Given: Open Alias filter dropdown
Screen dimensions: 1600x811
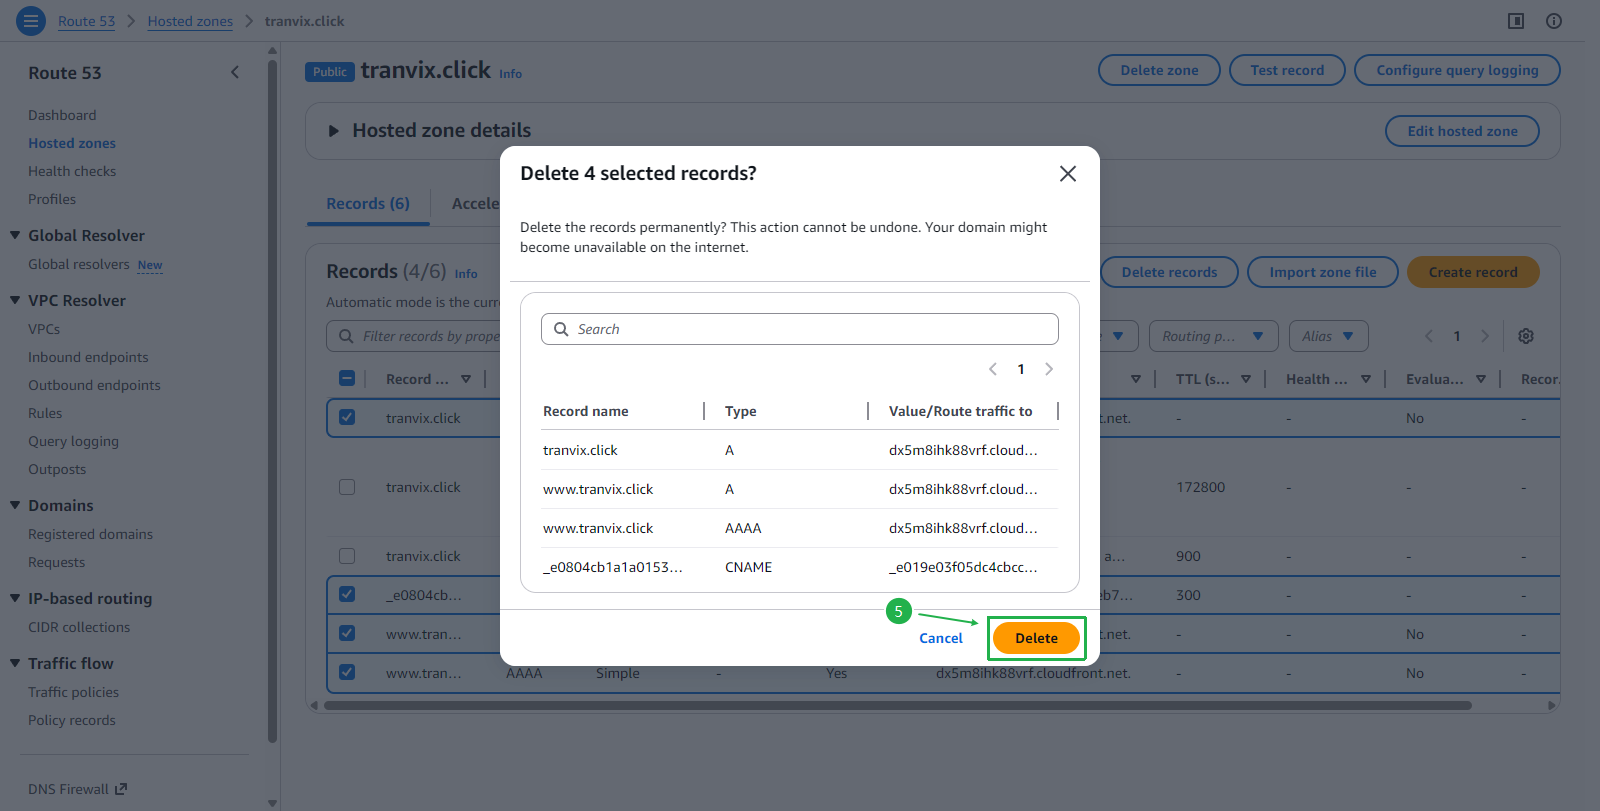Looking at the screenshot, I should coord(1328,336).
